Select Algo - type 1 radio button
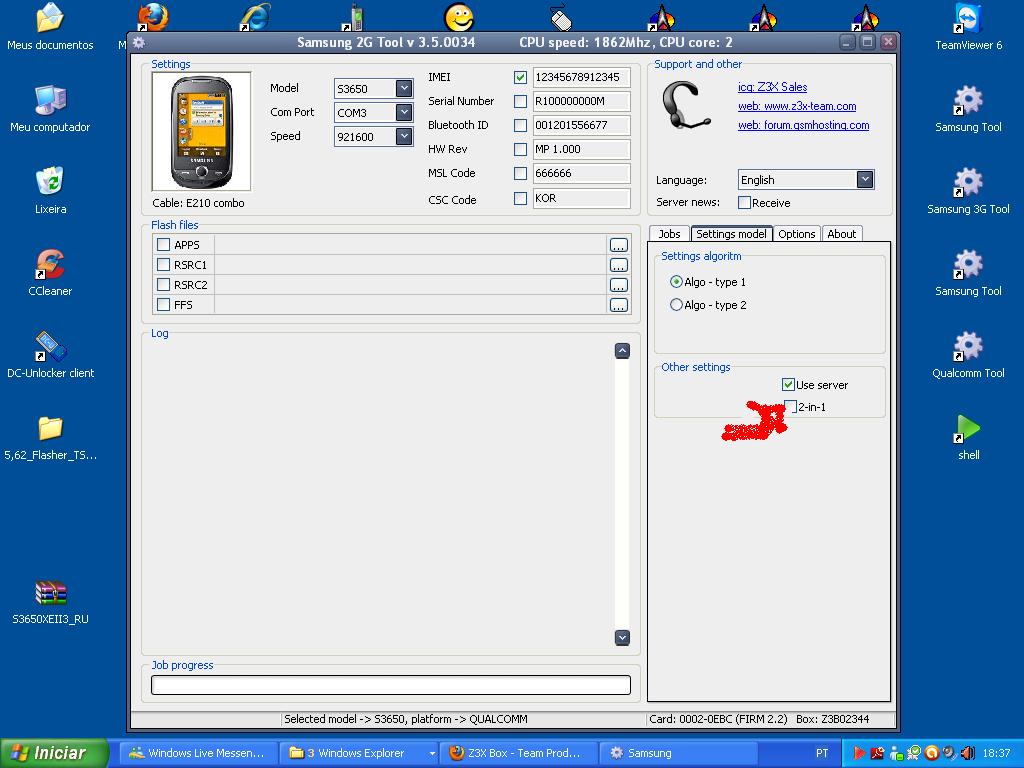Image resolution: width=1024 pixels, height=768 pixels. tap(676, 281)
